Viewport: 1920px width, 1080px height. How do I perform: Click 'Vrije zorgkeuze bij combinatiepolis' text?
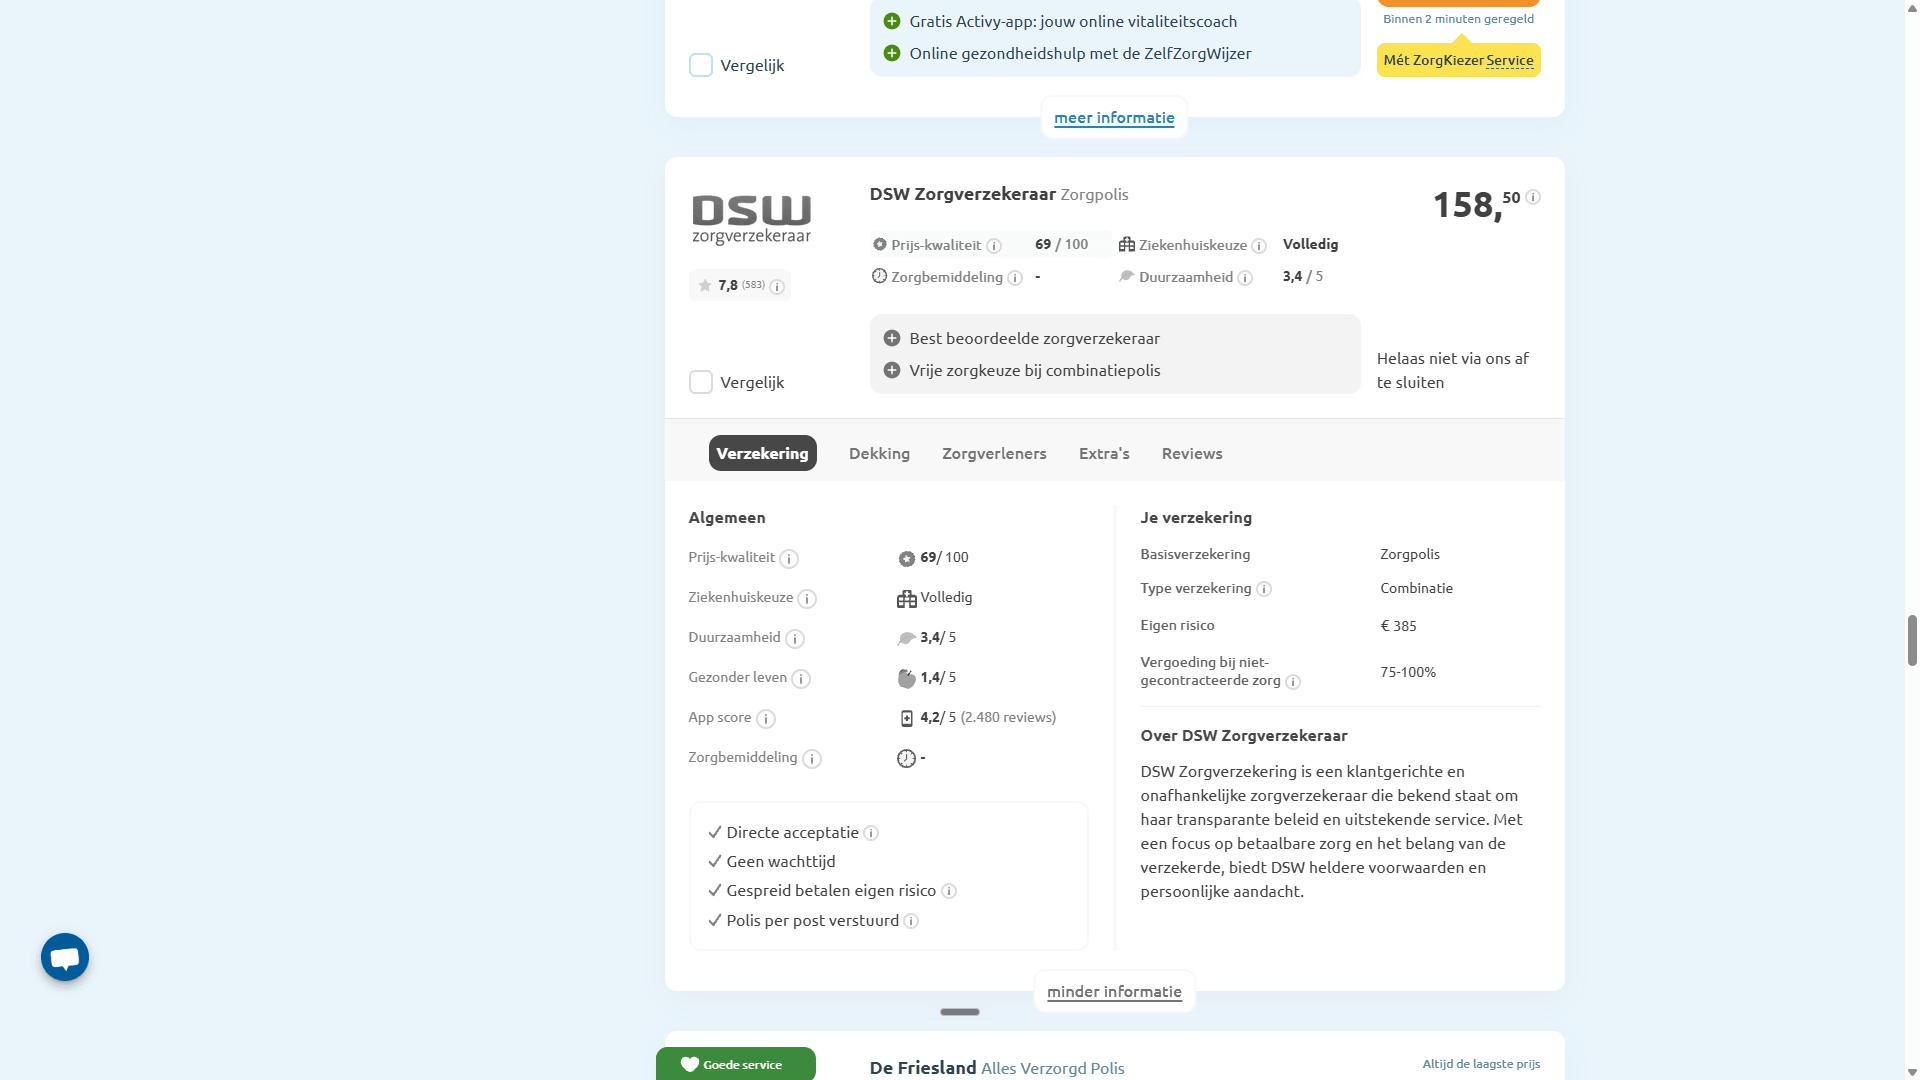(x=1034, y=370)
